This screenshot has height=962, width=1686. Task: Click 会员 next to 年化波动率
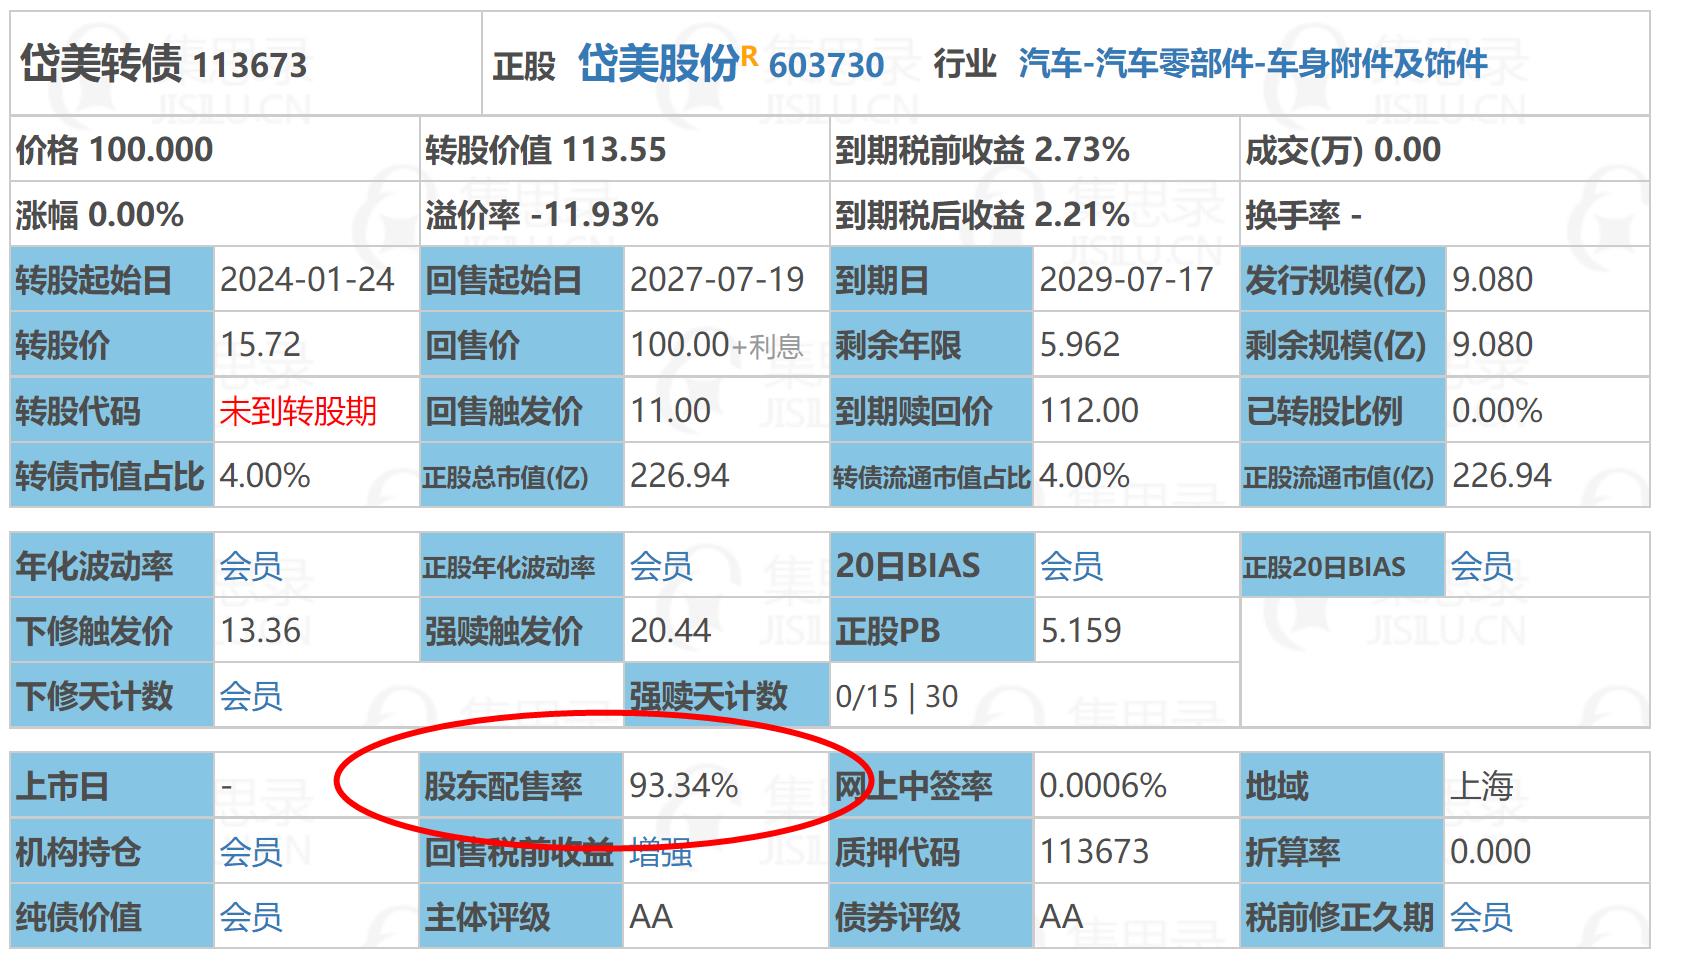click(251, 566)
